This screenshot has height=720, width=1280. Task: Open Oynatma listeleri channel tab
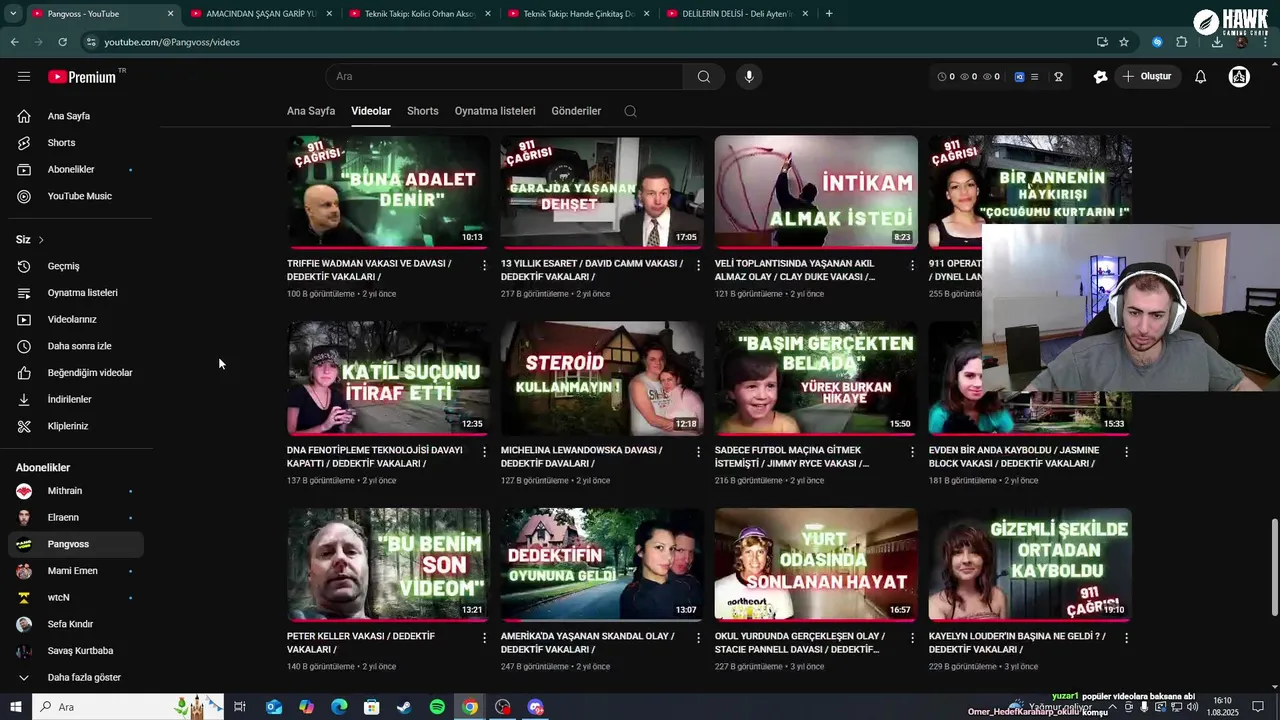[495, 111]
